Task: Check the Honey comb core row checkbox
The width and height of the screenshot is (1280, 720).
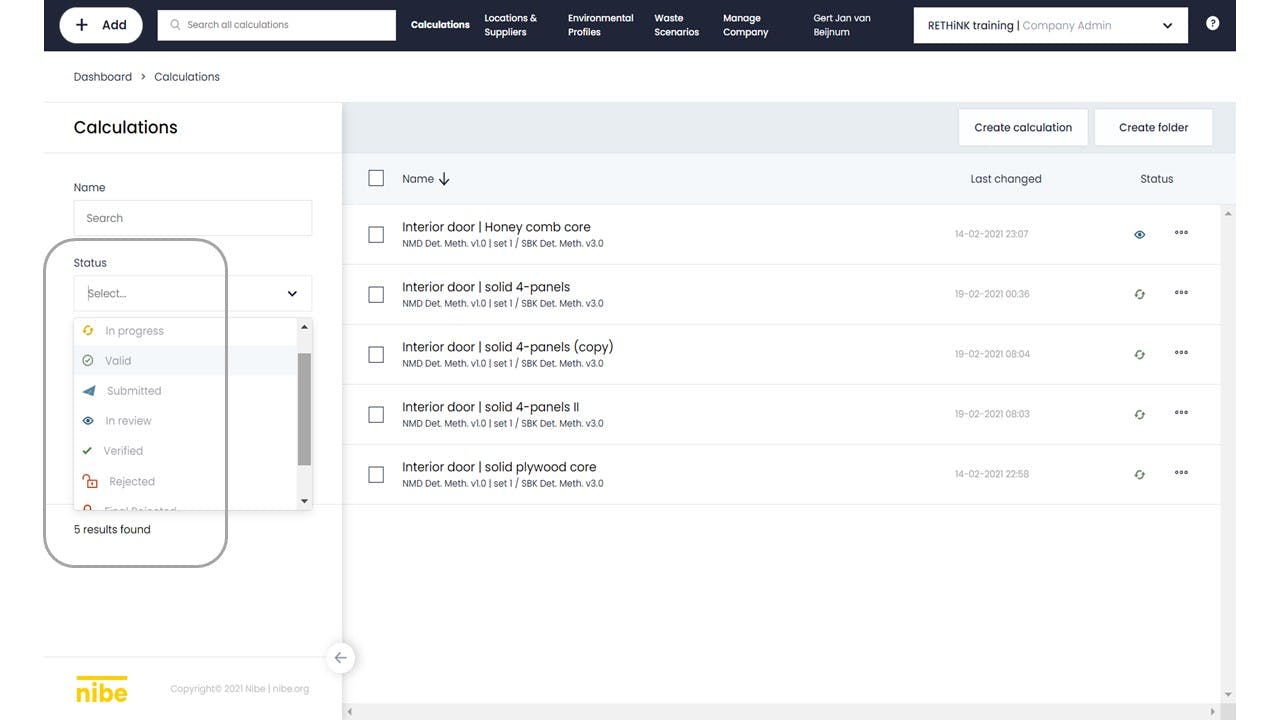Action: [376, 235]
